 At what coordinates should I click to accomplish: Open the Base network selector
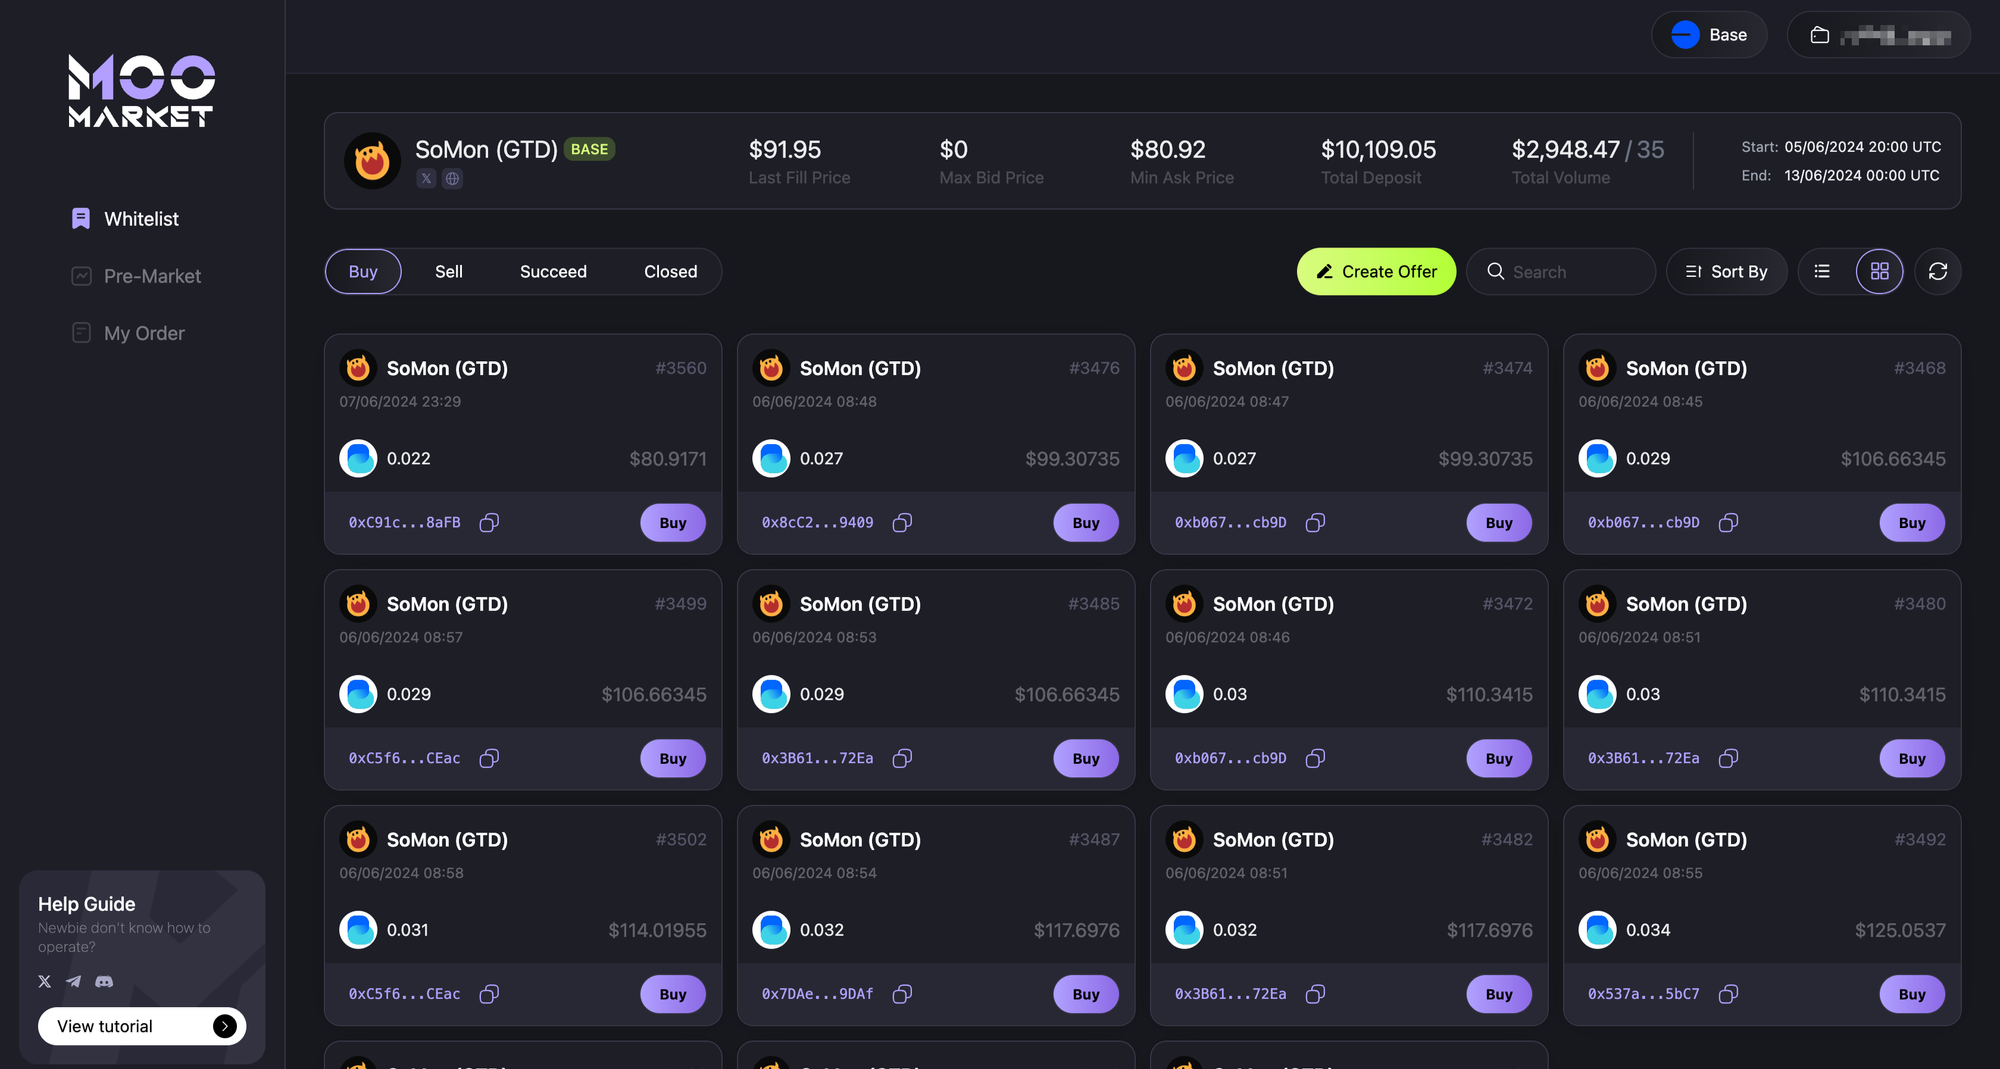click(1709, 35)
